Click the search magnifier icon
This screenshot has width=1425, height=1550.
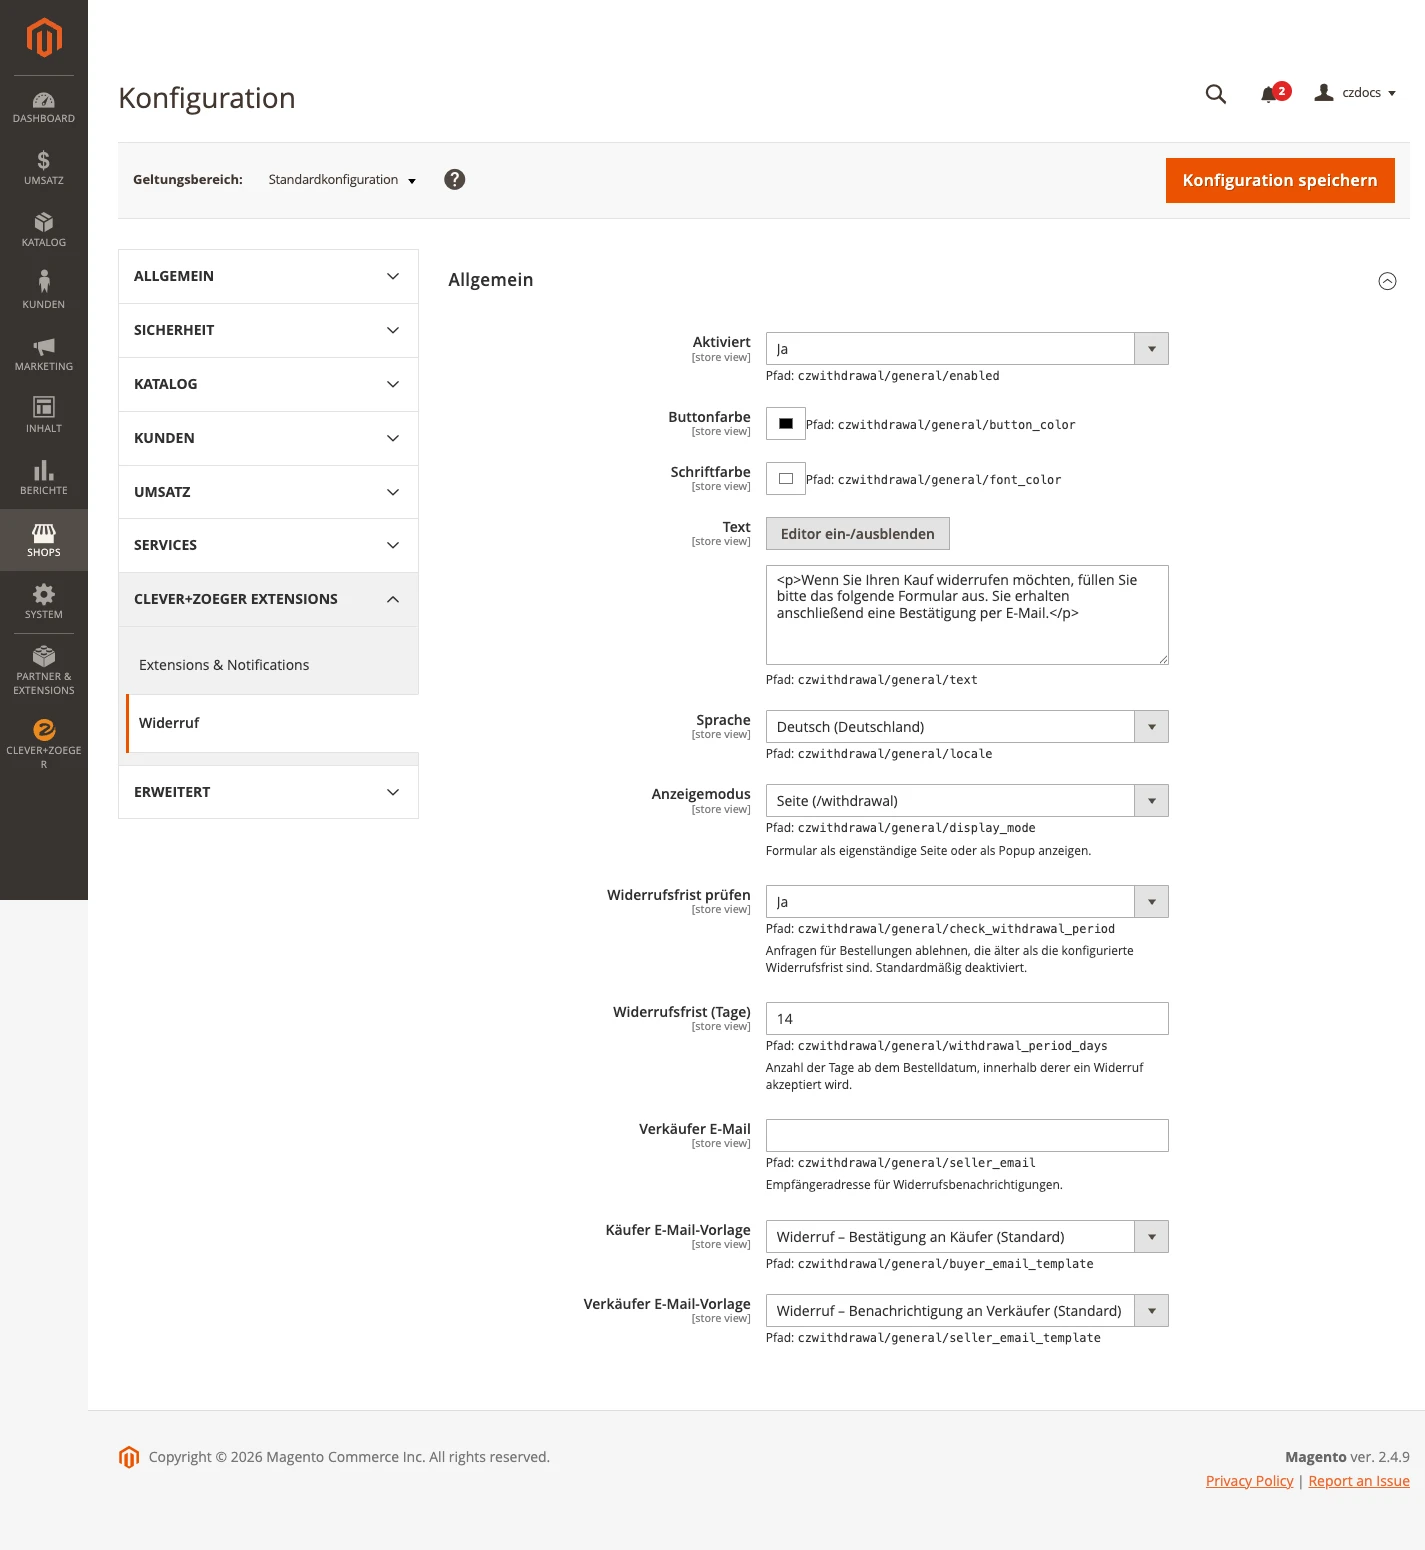point(1216,94)
